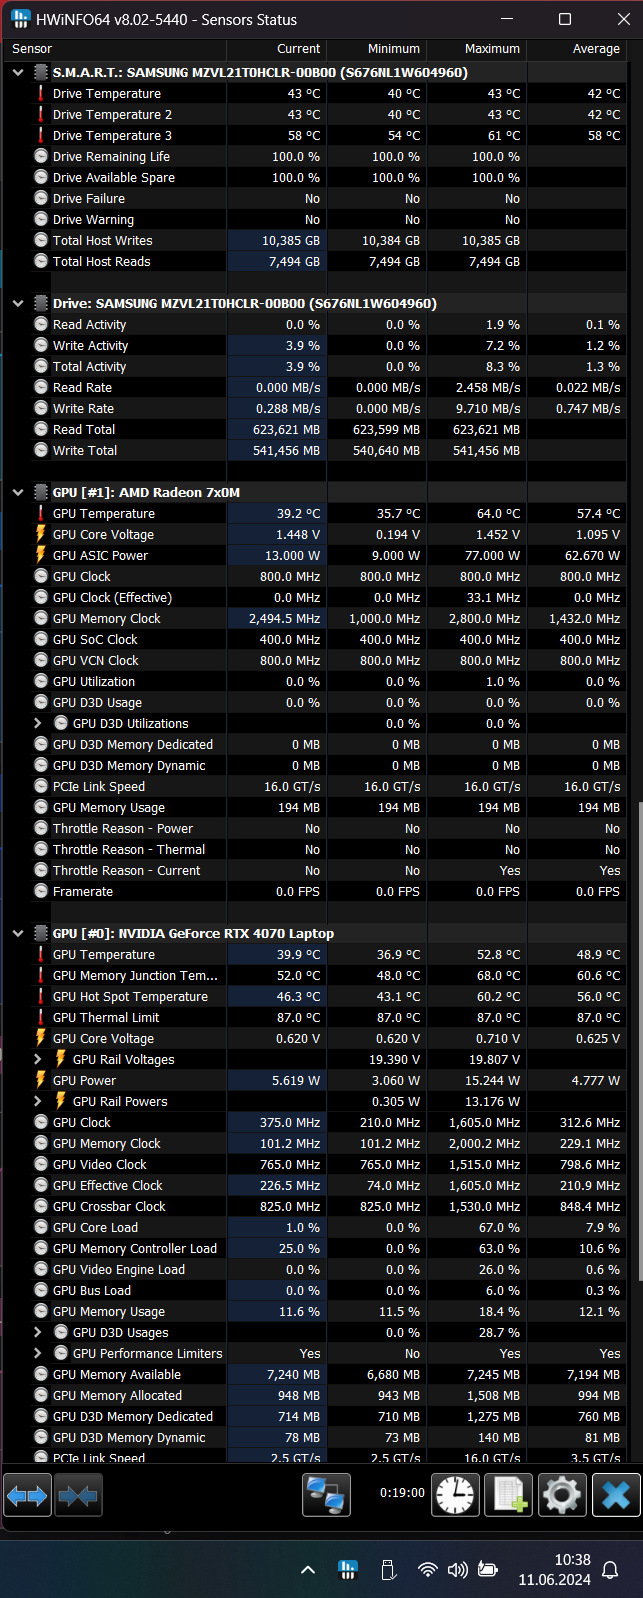Click the icon beside Drive Remaining Life
The height and width of the screenshot is (1598, 643).
pyautogui.click(x=41, y=157)
